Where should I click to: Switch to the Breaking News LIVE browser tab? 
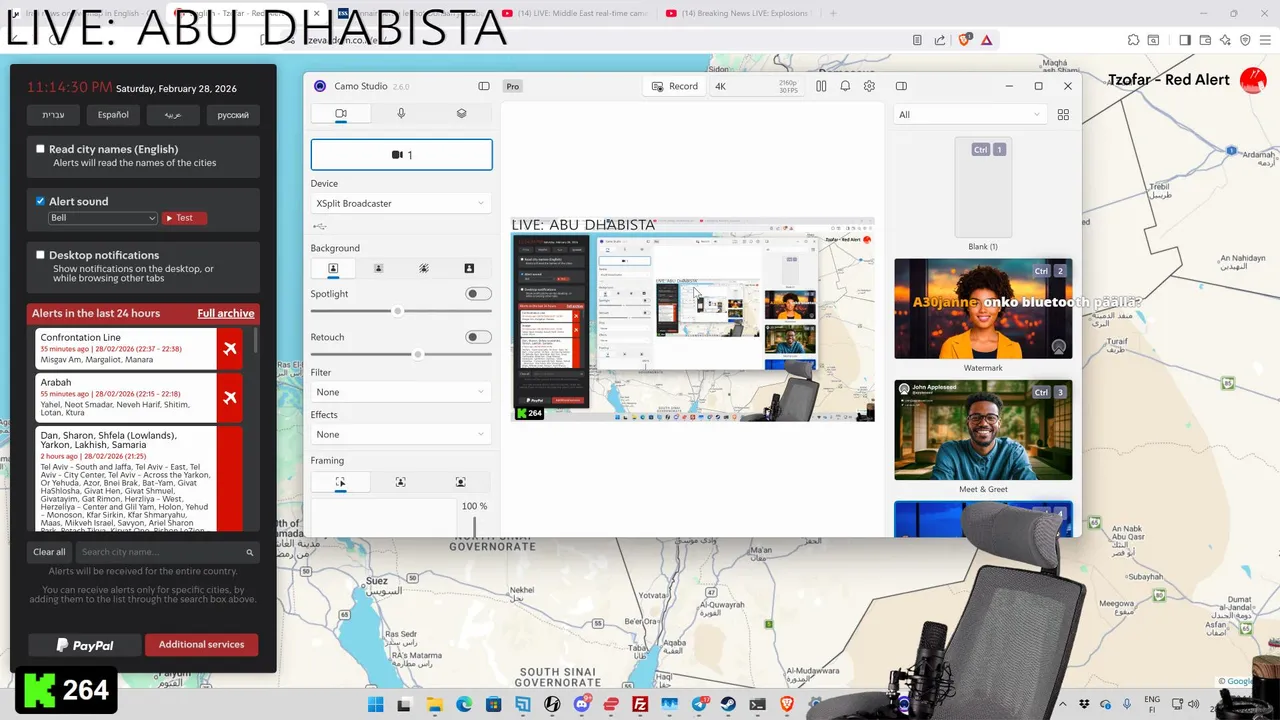(x=740, y=13)
